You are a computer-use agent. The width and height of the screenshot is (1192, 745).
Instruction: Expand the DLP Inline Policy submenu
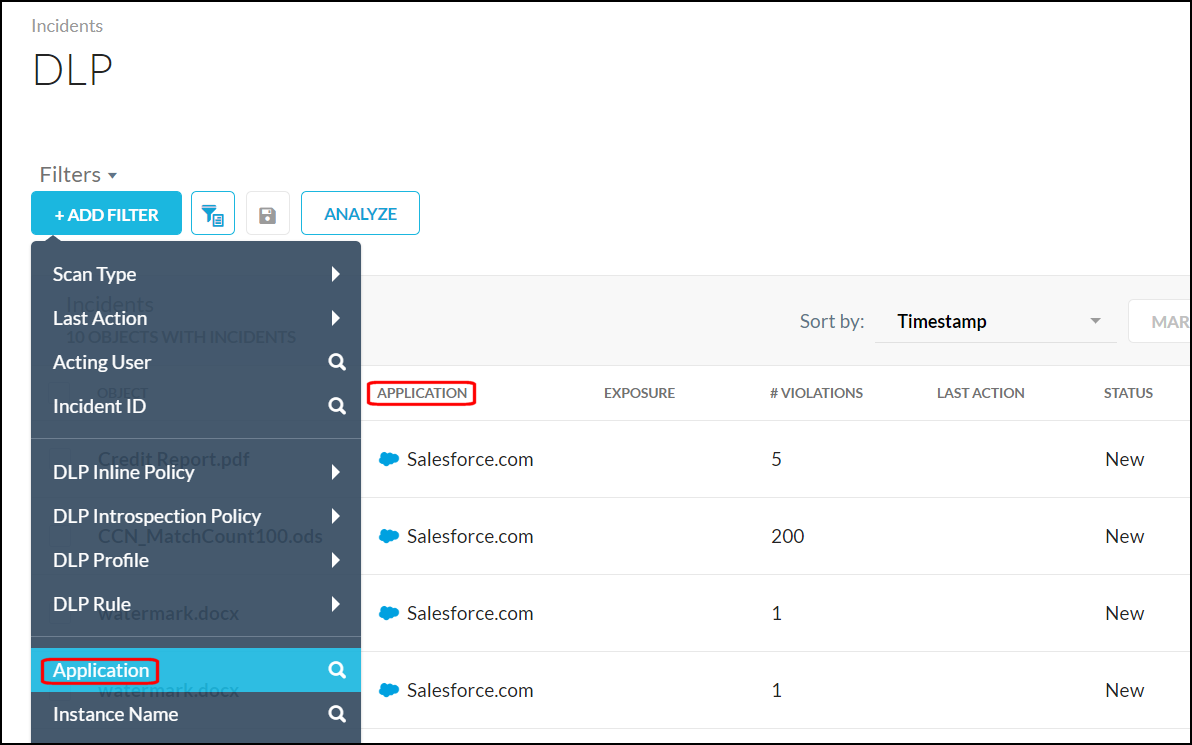pyautogui.click(x=336, y=472)
